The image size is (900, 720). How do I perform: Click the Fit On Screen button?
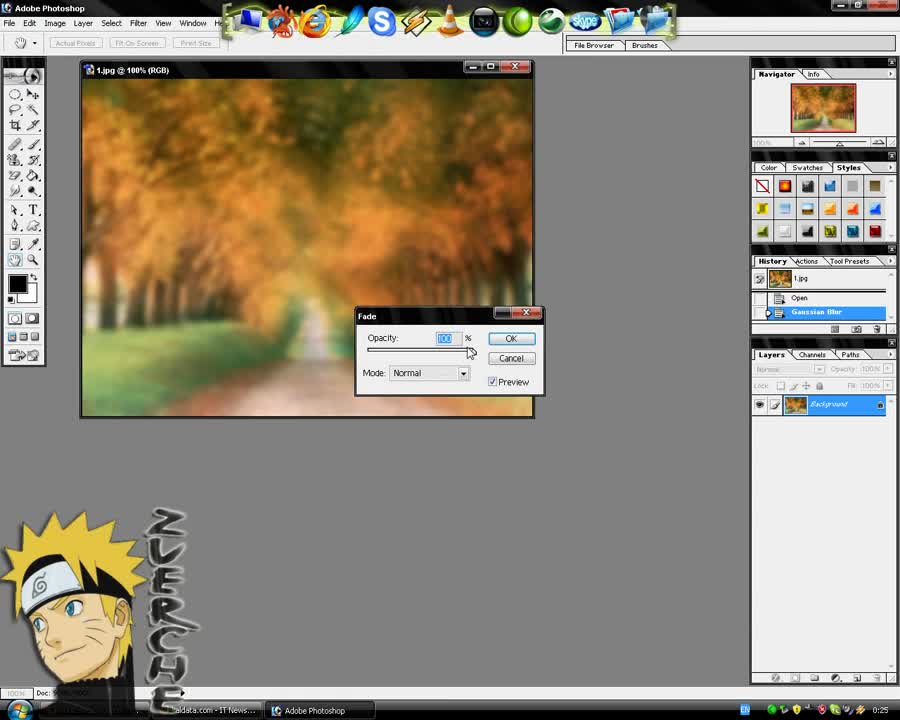137,43
